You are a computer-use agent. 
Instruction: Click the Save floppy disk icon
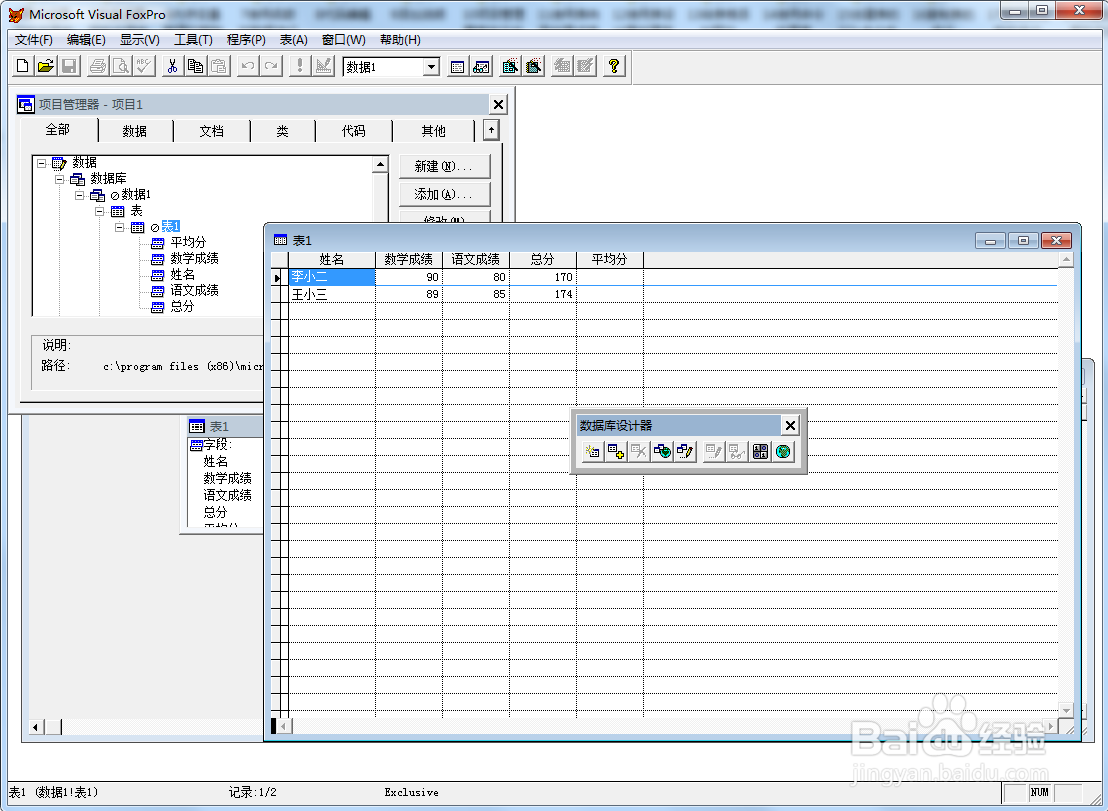click(69, 66)
